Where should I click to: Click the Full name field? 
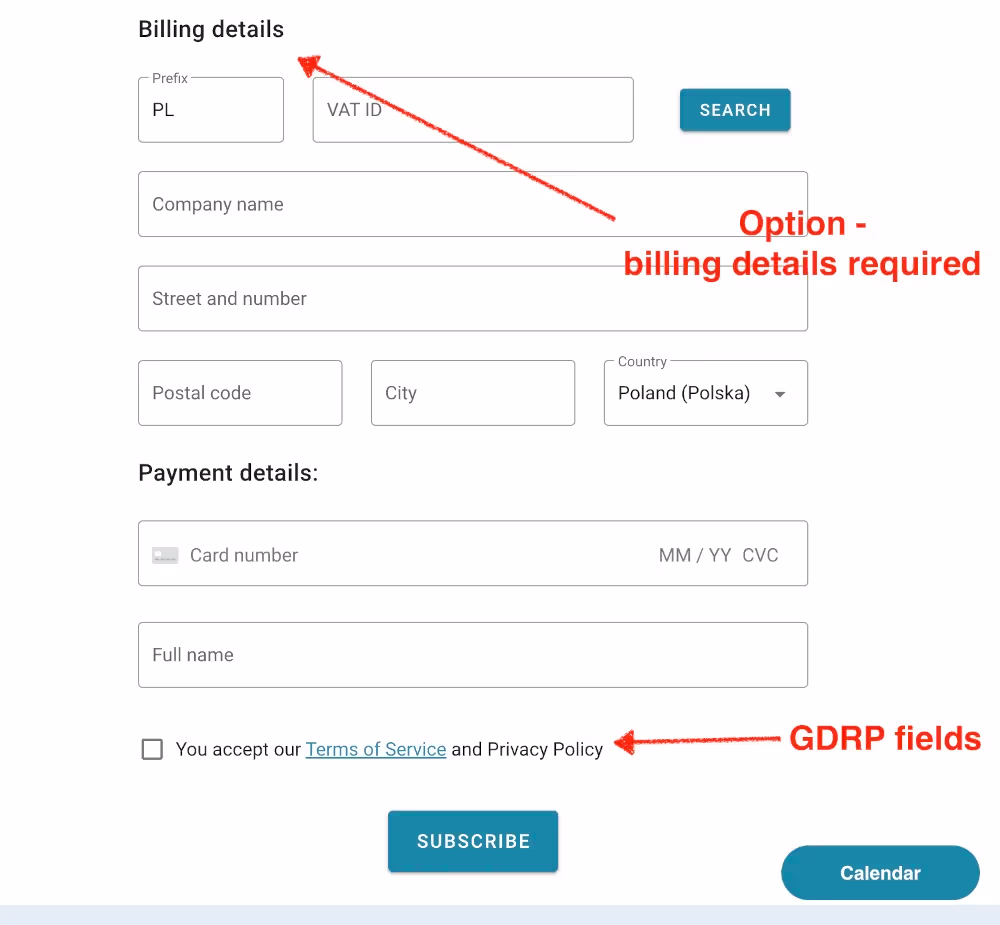(472, 655)
